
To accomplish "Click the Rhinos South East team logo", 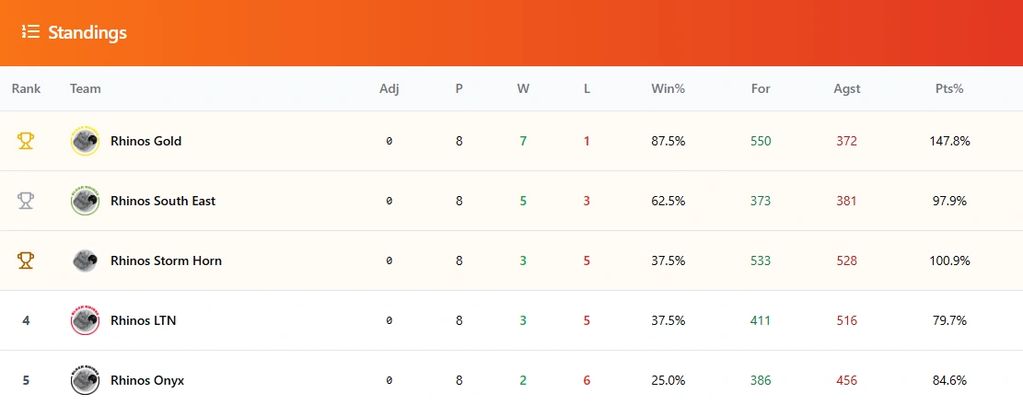I will click(x=85, y=201).
